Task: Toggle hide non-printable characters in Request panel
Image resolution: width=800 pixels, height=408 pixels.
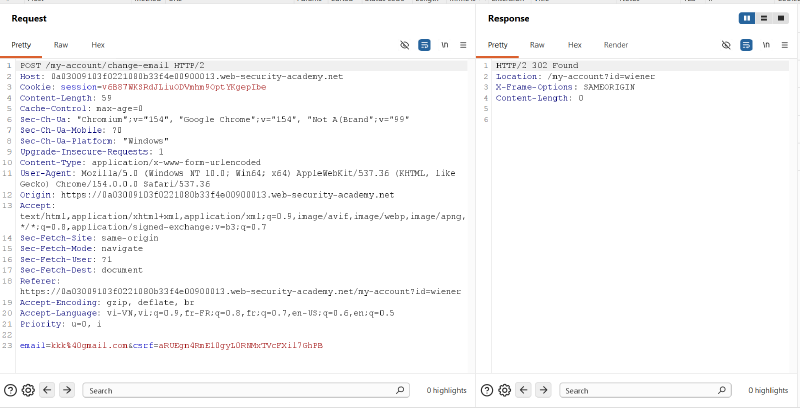Action: point(405,45)
